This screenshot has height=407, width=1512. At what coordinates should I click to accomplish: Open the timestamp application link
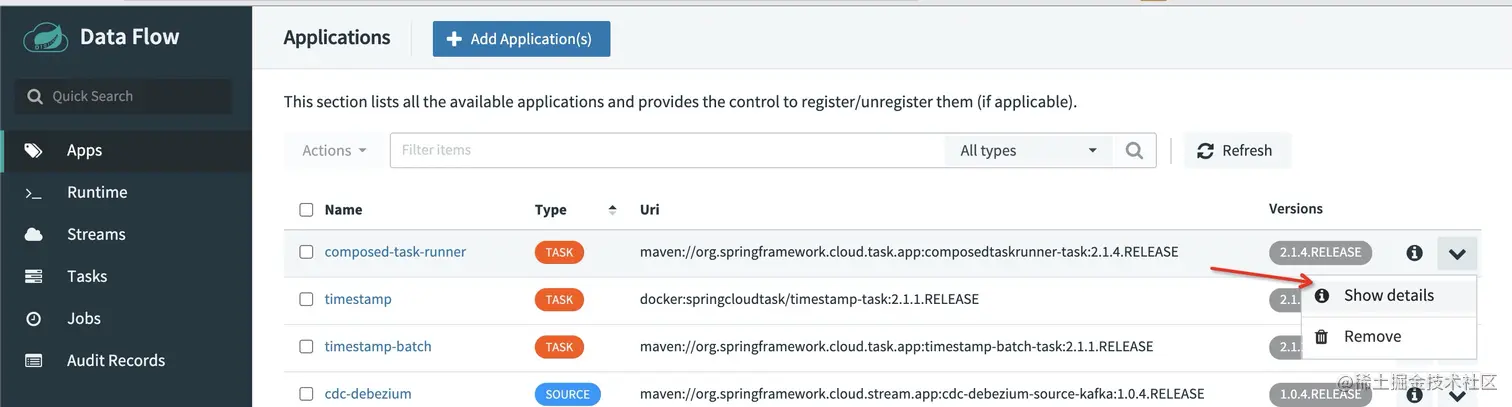(x=358, y=299)
